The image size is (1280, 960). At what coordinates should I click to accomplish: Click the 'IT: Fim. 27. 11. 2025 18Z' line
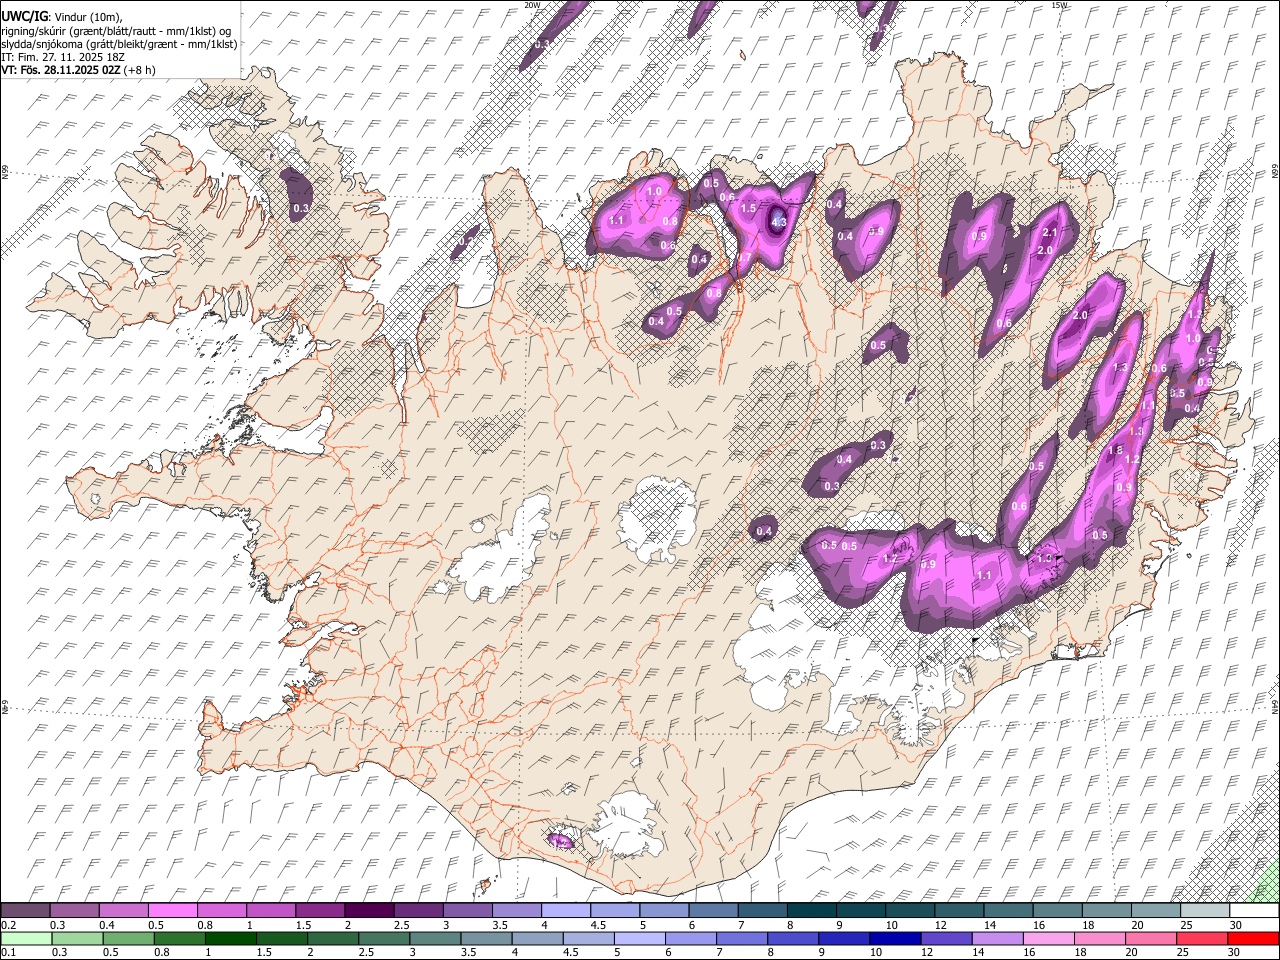pyautogui.click(x=63, y=57)
